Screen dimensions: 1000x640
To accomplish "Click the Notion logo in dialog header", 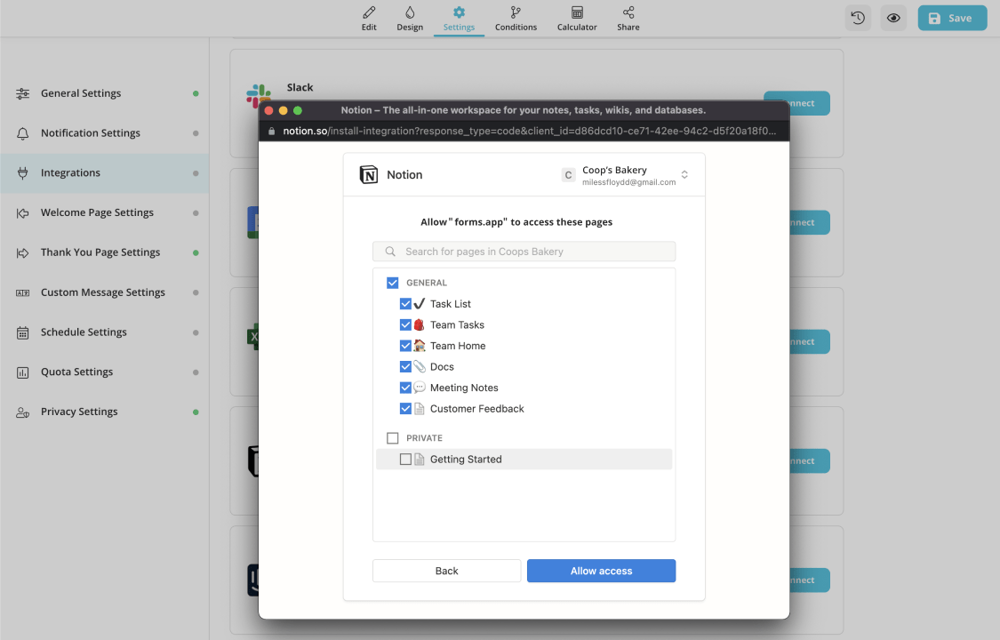I will tap(369, 175).
